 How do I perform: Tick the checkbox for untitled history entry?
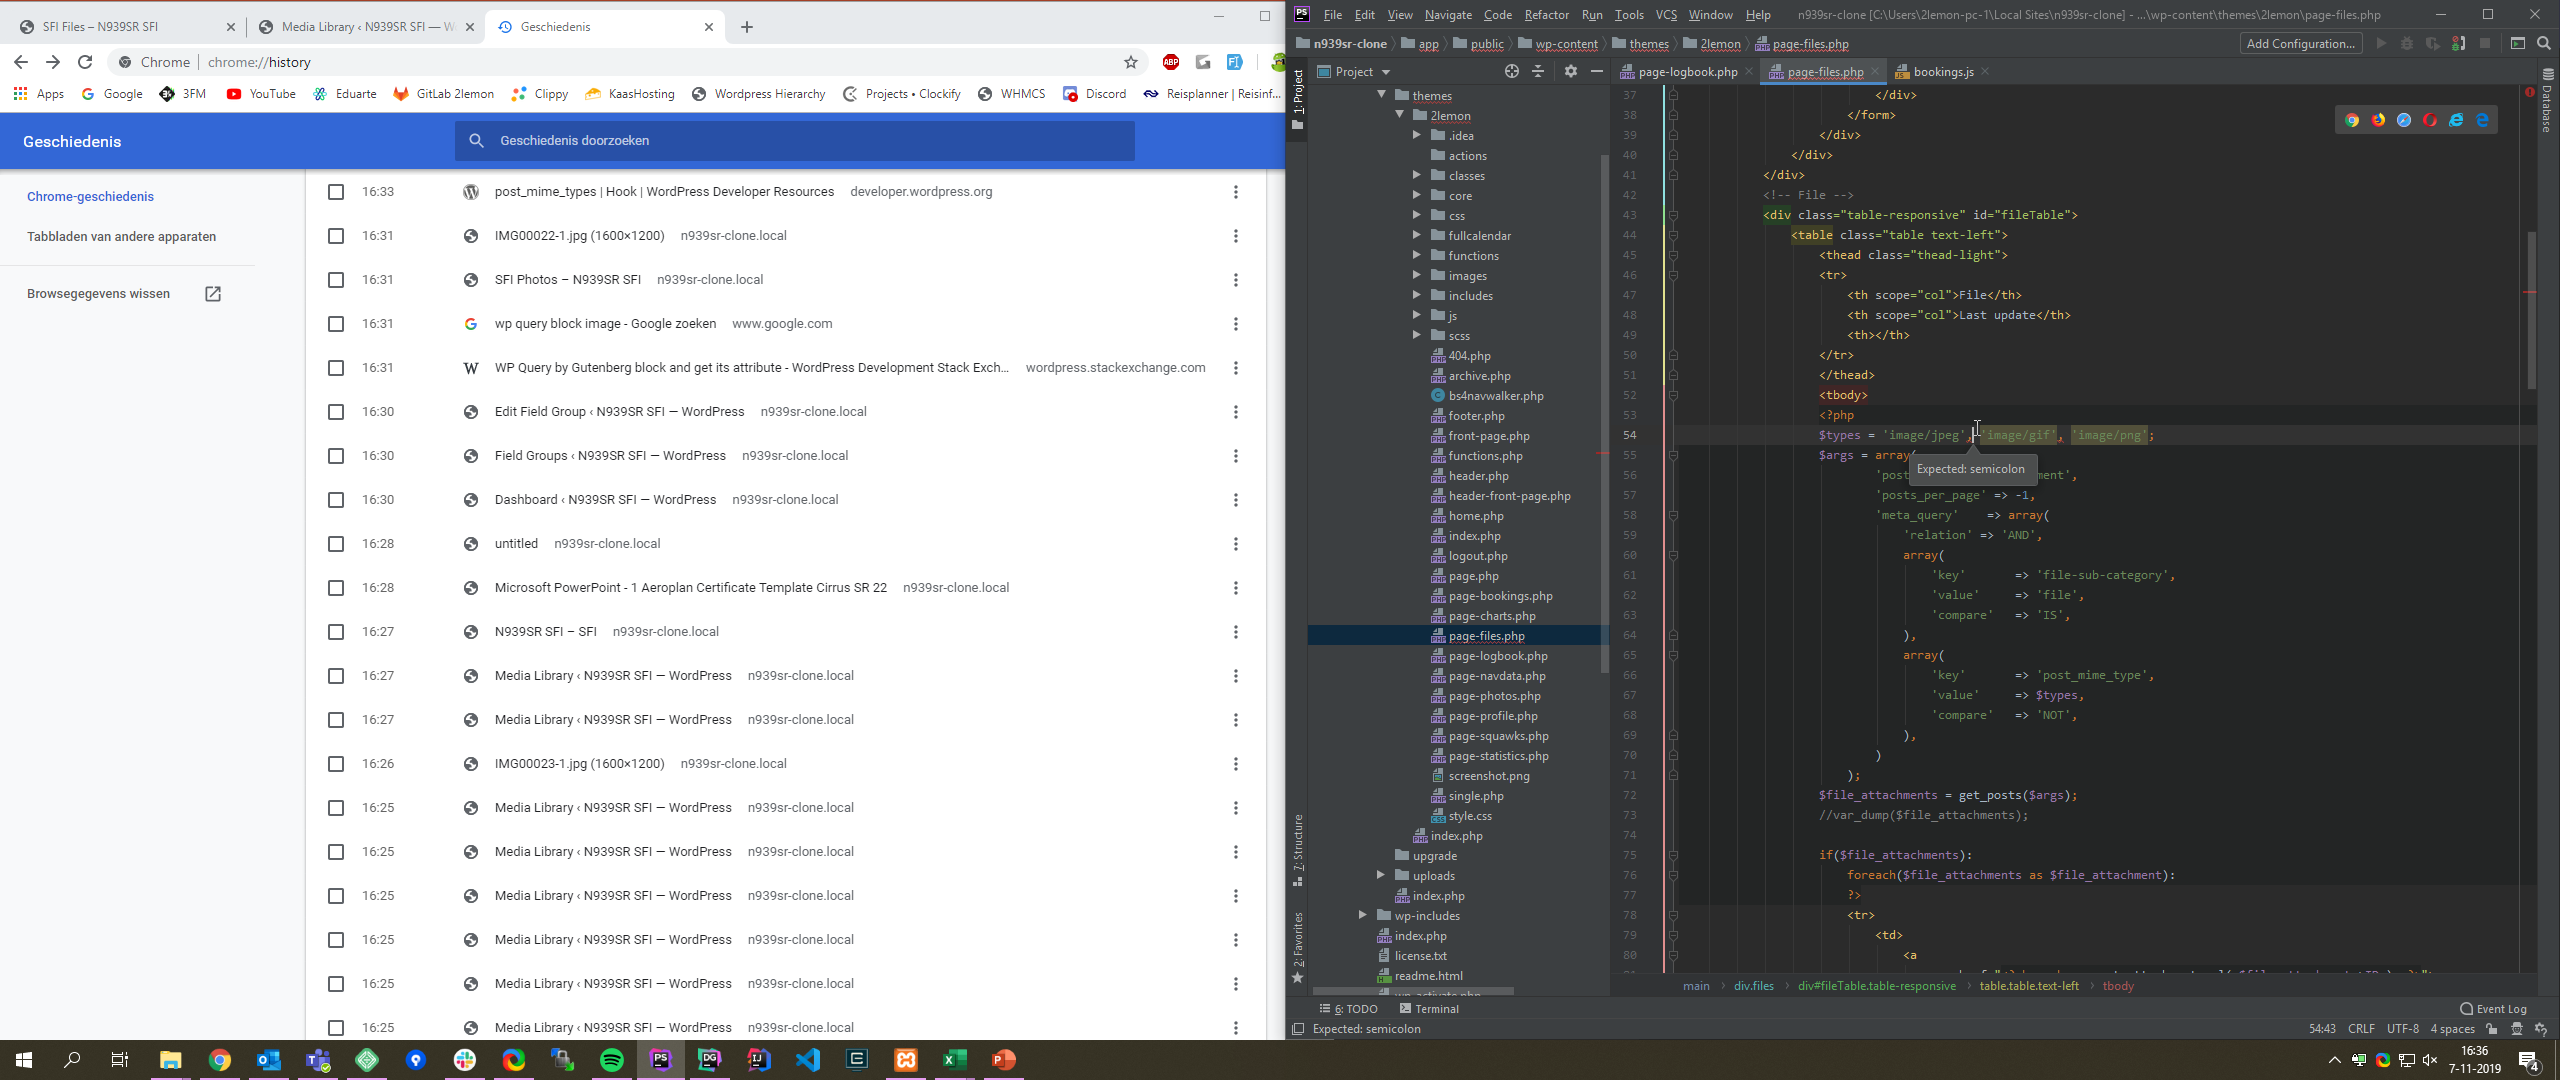[x=336, y=544]
